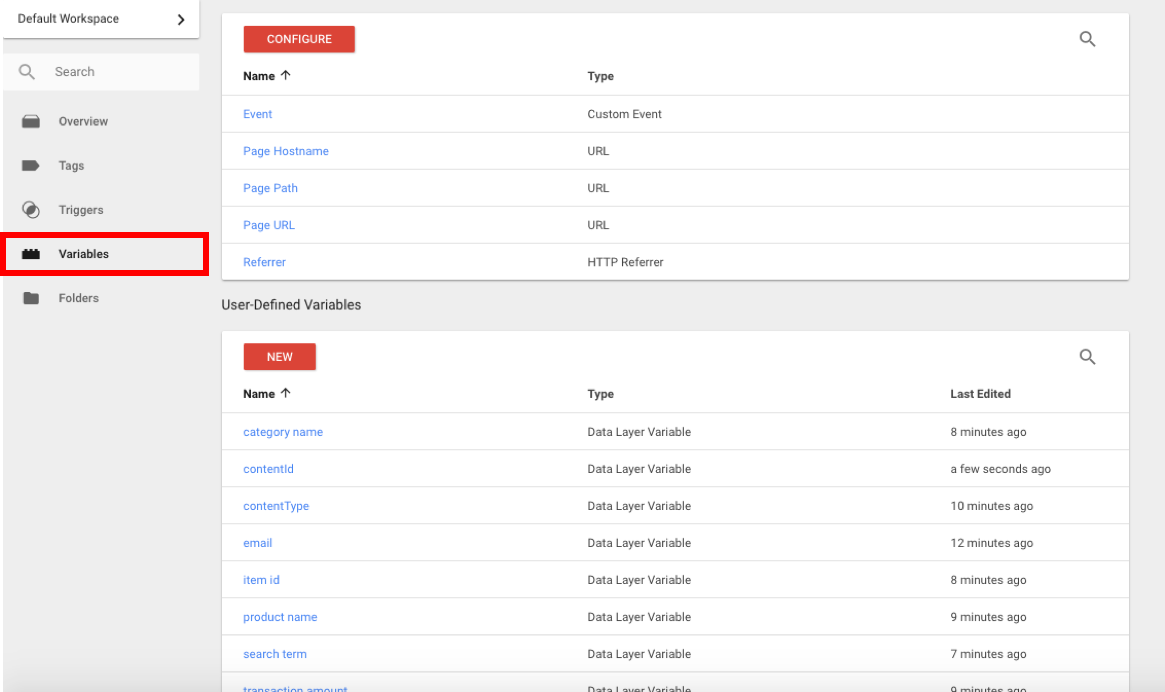Sort built-in variables by Name arrow
The width and height of the screenshot is (1165, 692).
286,76
